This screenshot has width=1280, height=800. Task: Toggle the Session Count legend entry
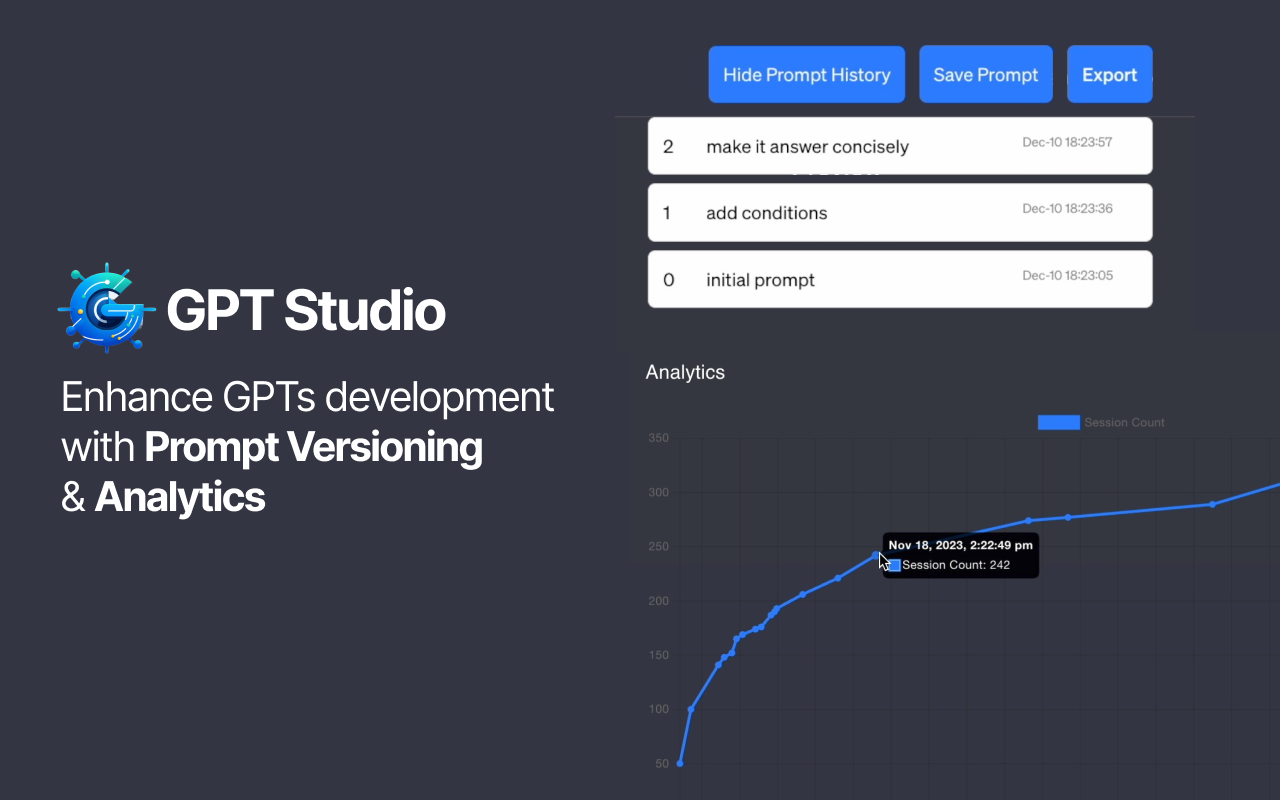1124,422
